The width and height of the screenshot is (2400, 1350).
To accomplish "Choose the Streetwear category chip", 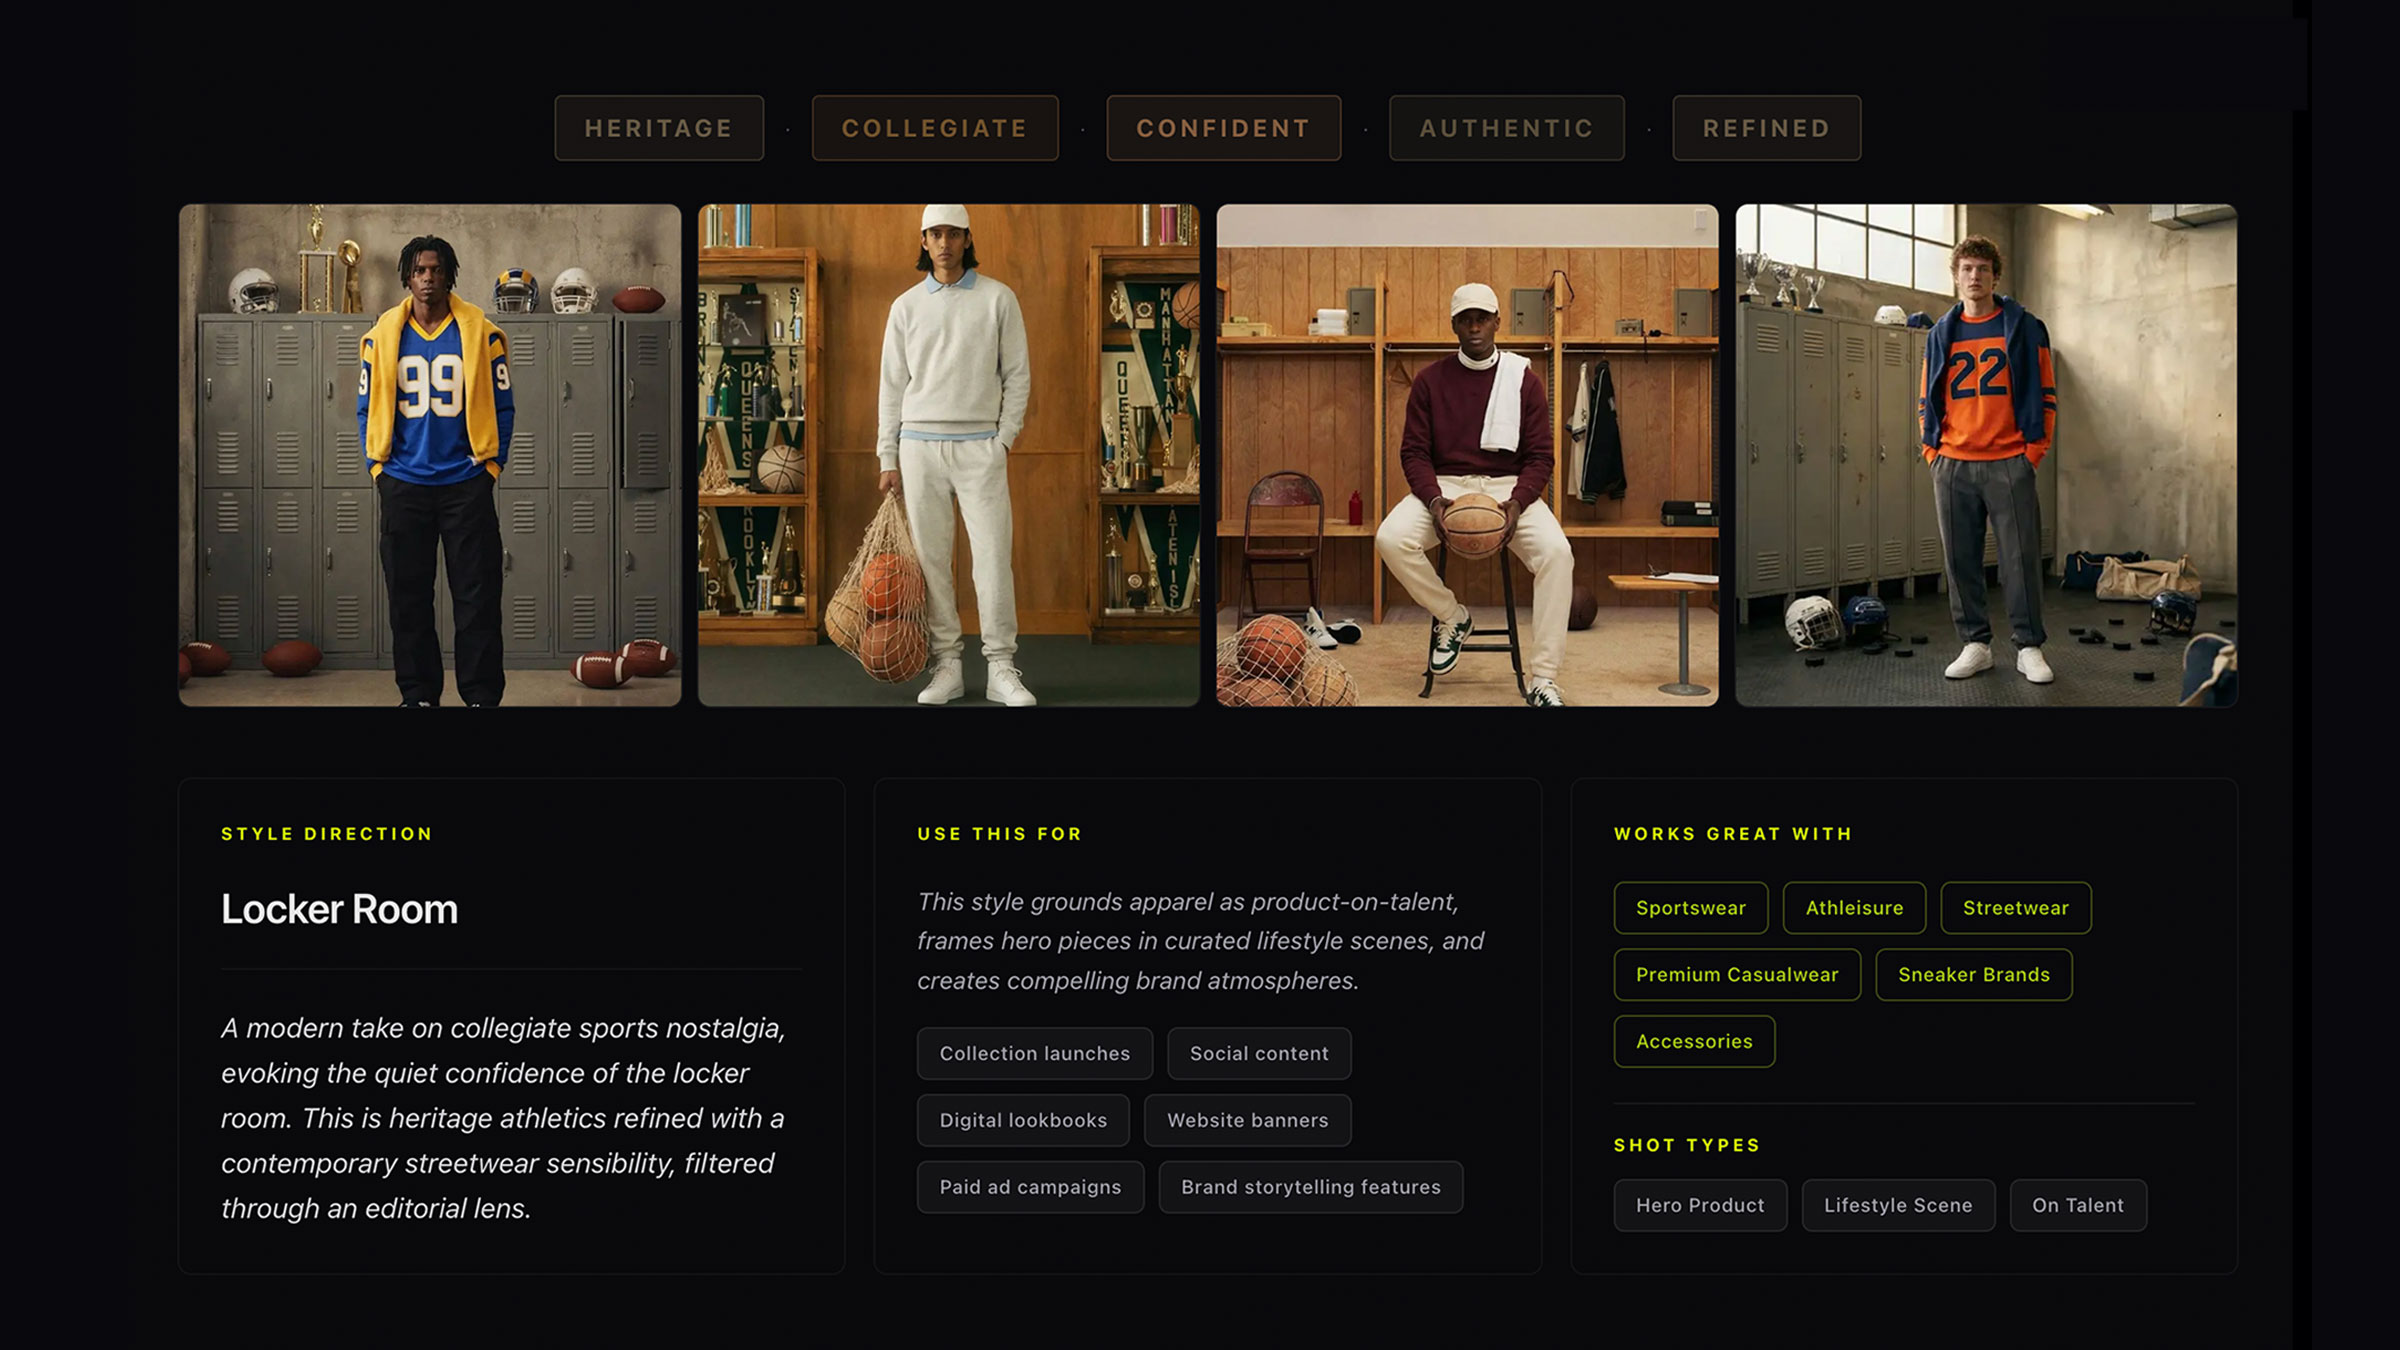I will tap(2016, 908).
